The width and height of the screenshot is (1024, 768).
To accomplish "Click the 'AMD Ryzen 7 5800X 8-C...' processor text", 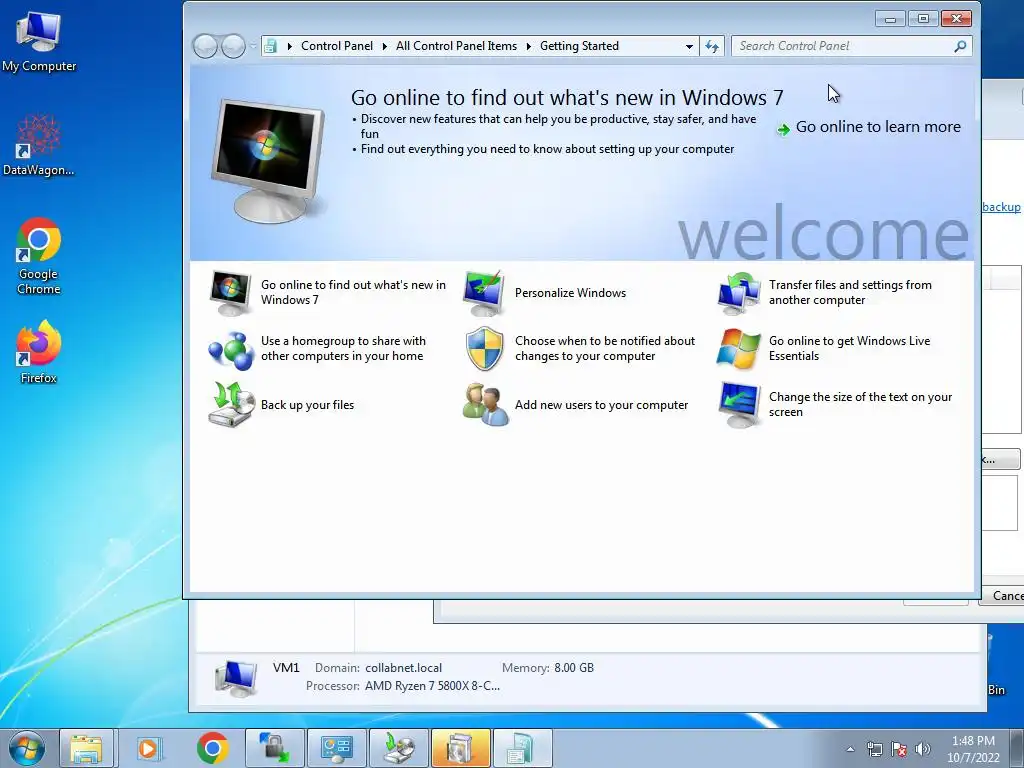I will pos(432,686).
